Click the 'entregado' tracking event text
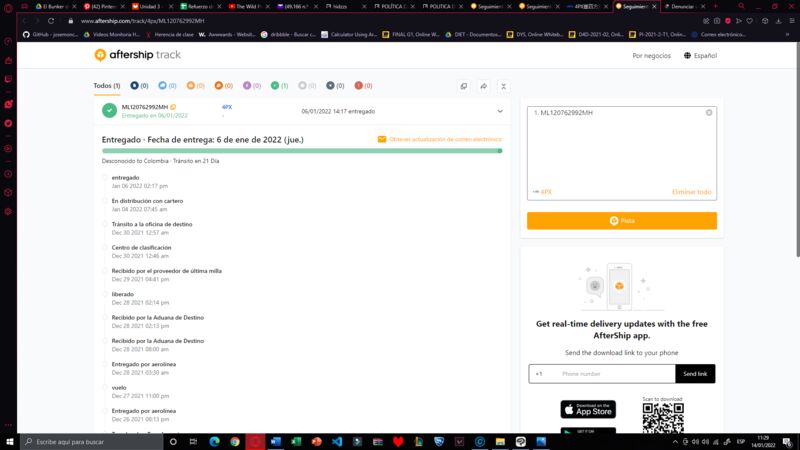This screenshot has width=800, height=450. click(126, 178)
